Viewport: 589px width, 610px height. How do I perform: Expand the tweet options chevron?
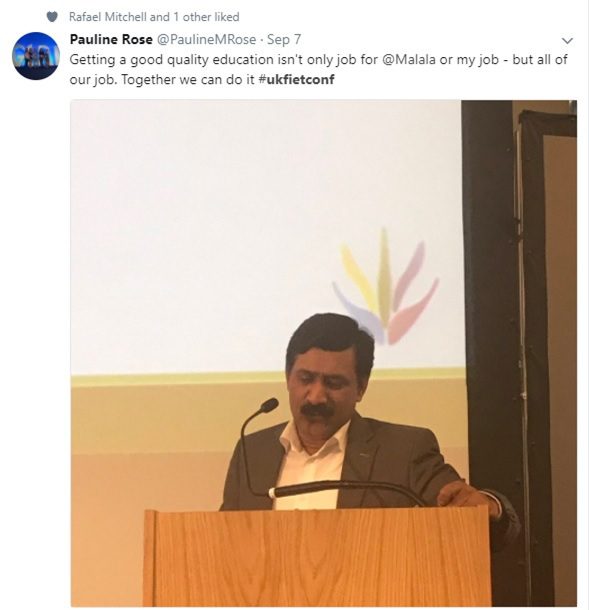[x=568, y=40]
